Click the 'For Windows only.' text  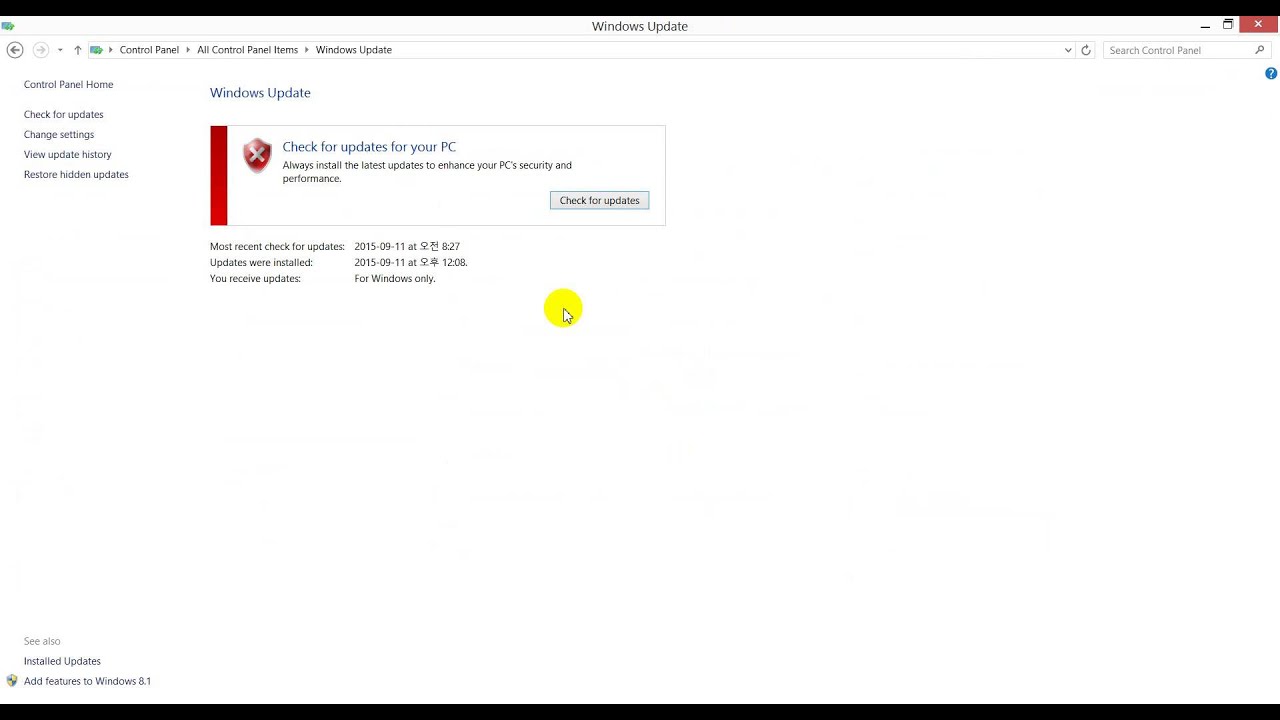click(x=395, y=279)
